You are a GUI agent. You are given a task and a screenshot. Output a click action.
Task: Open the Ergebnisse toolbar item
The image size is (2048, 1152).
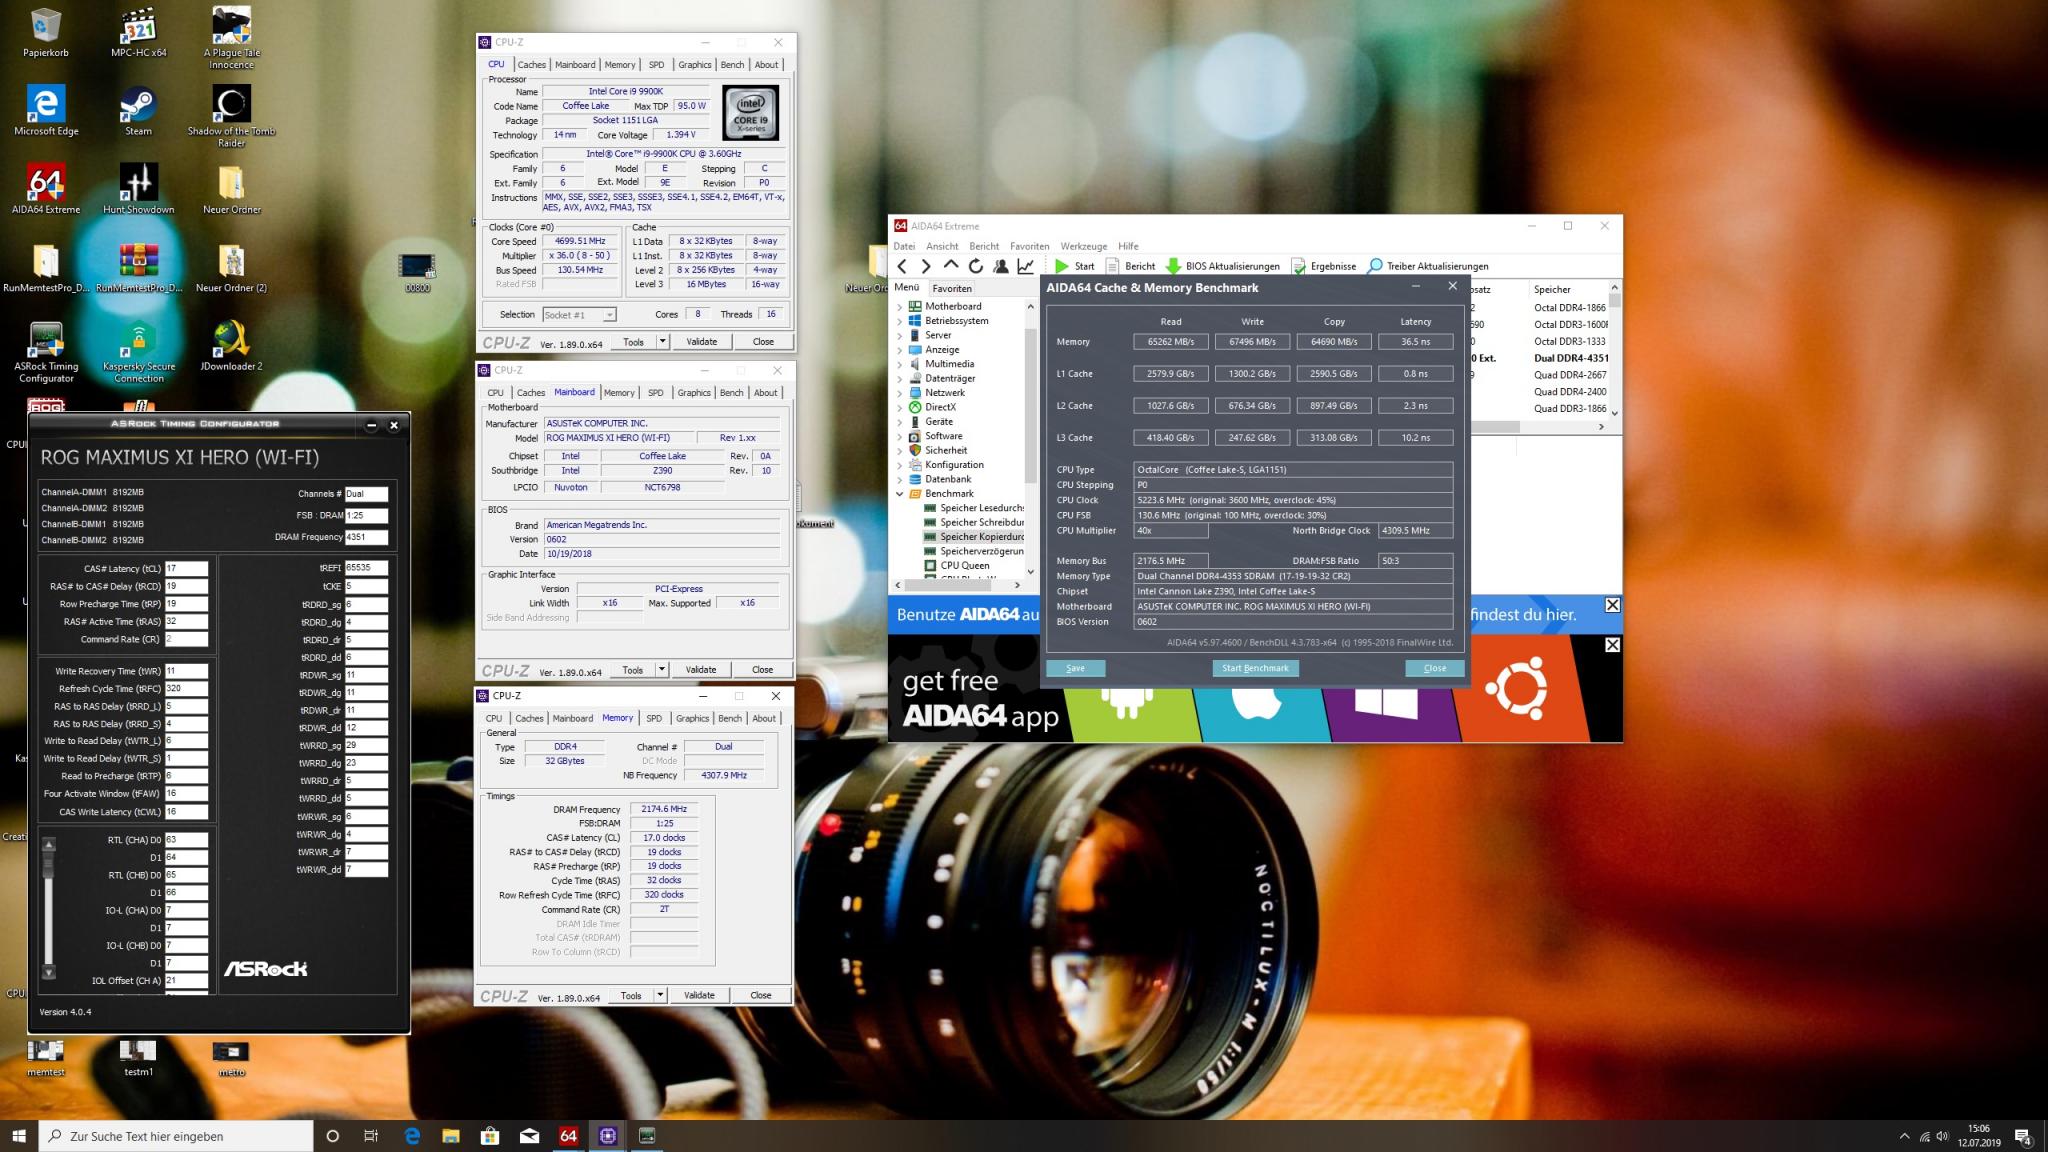point(1323,266)
